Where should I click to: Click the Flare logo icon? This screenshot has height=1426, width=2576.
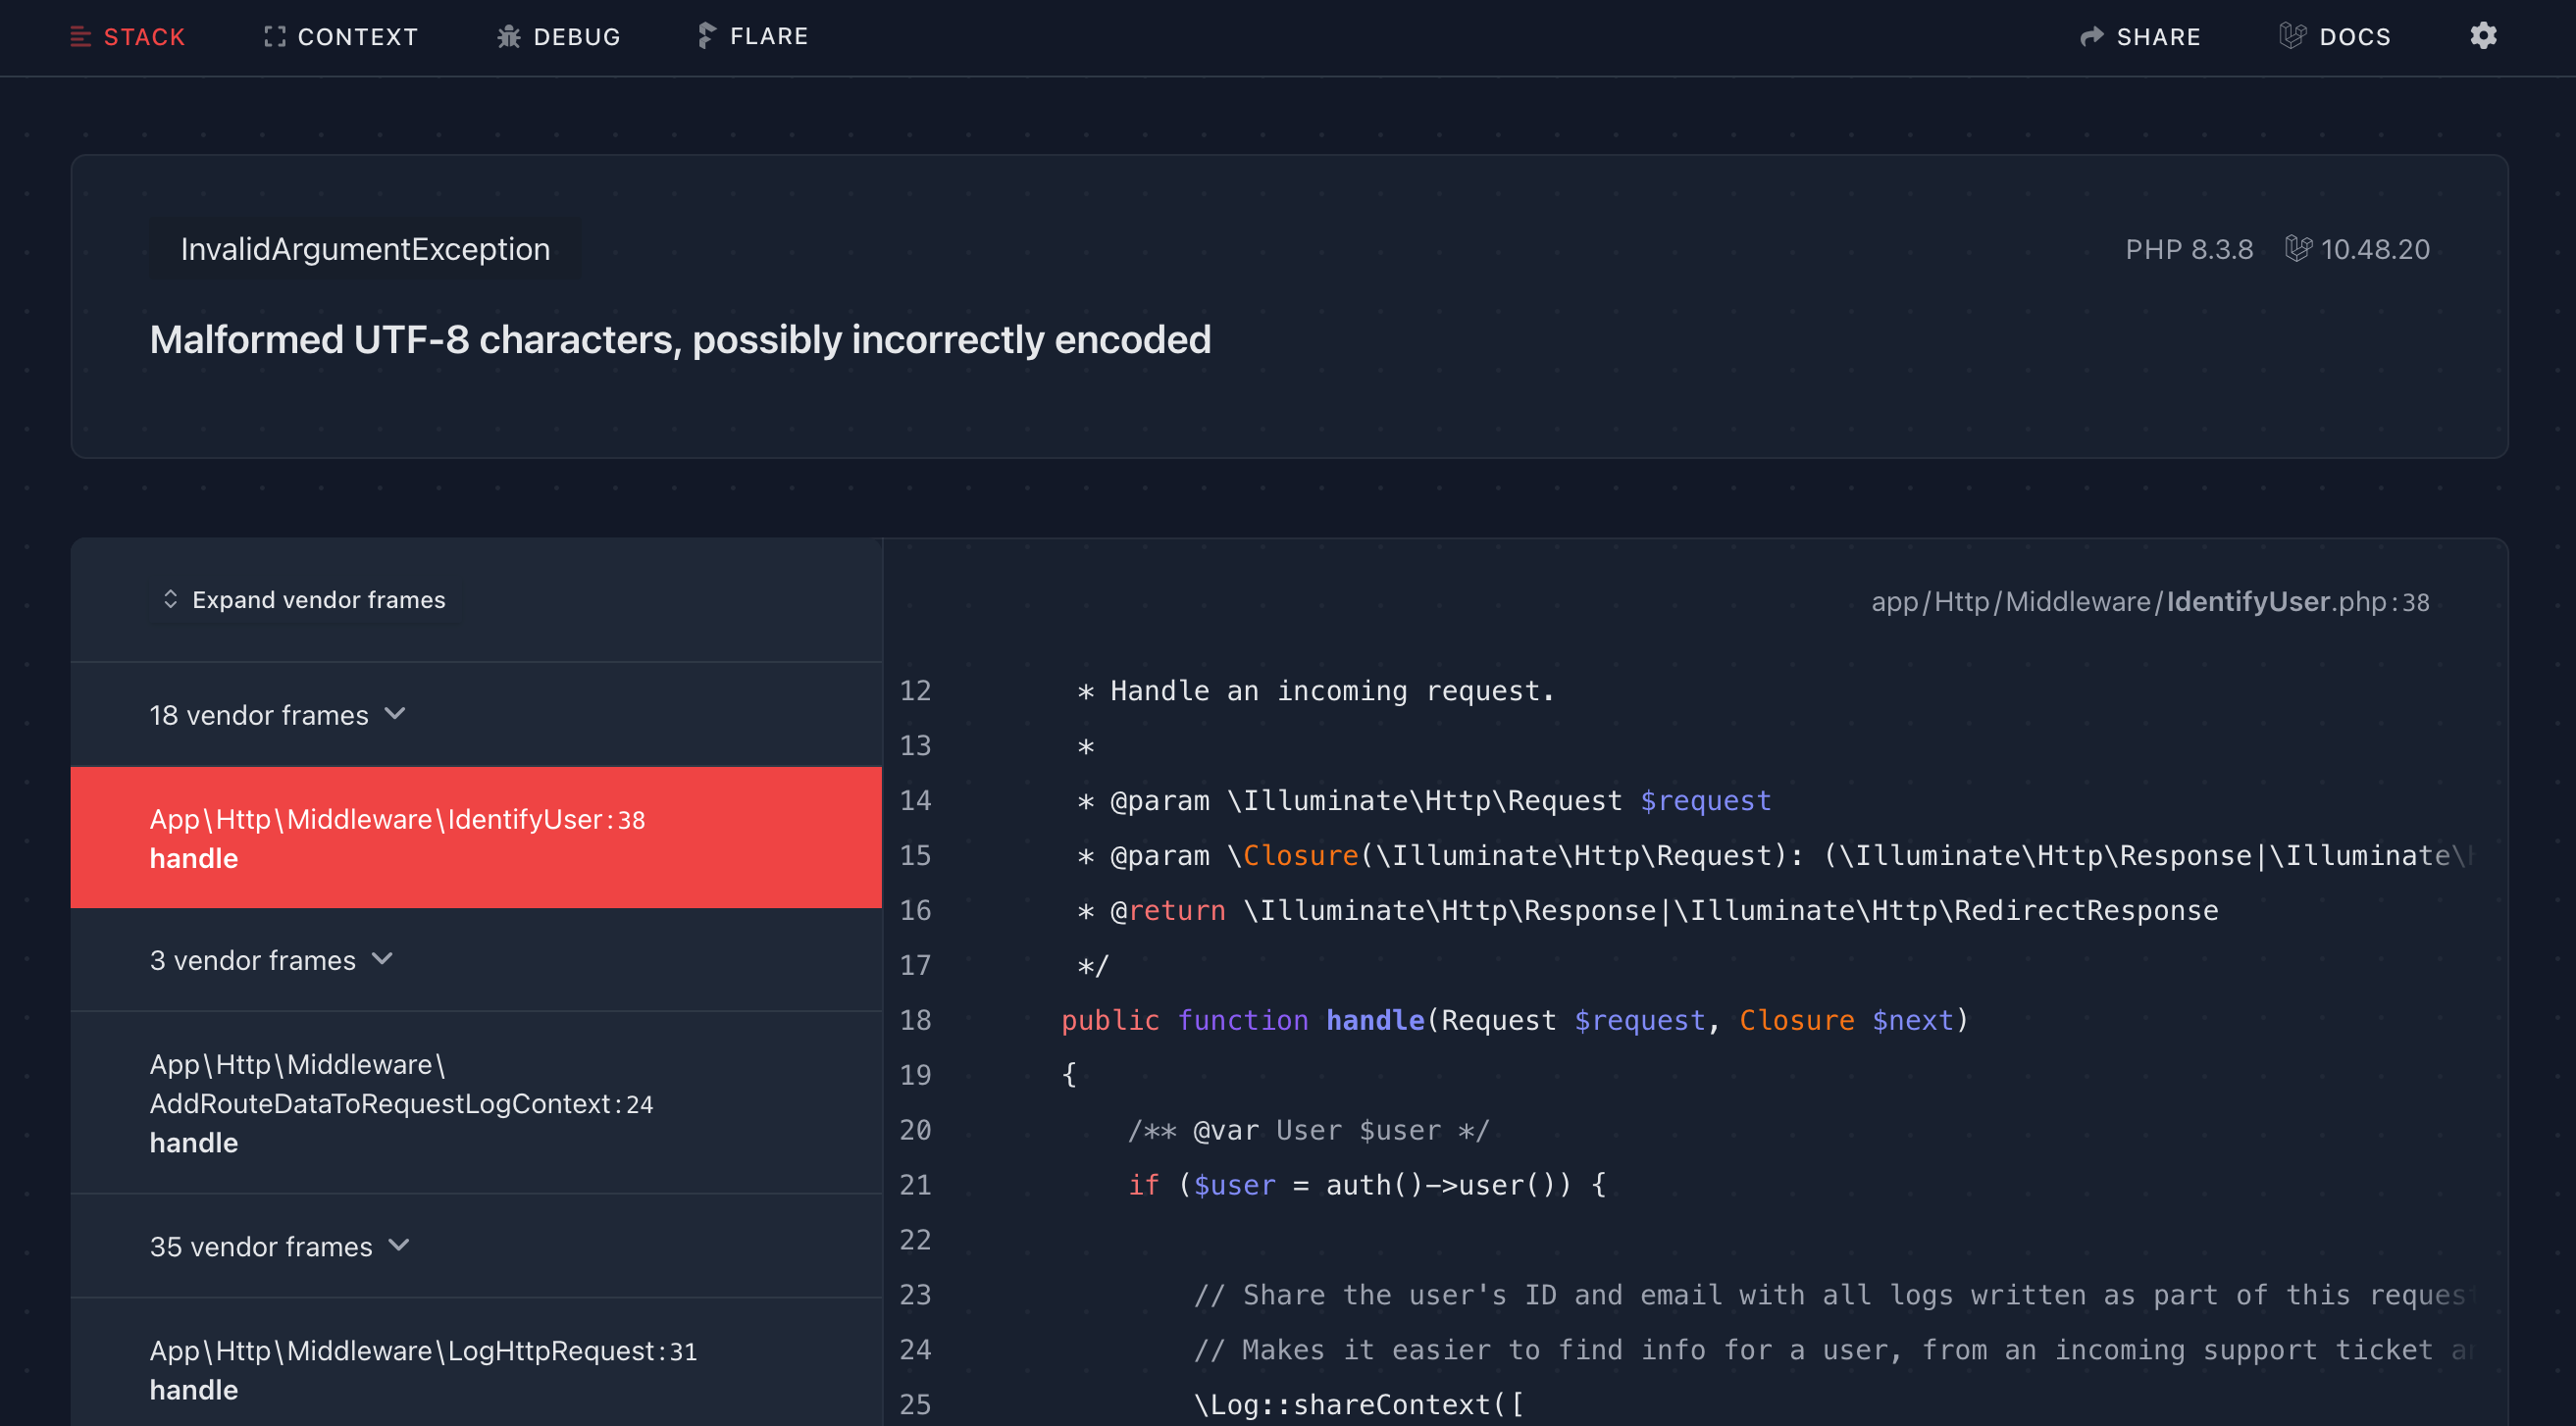706,36
